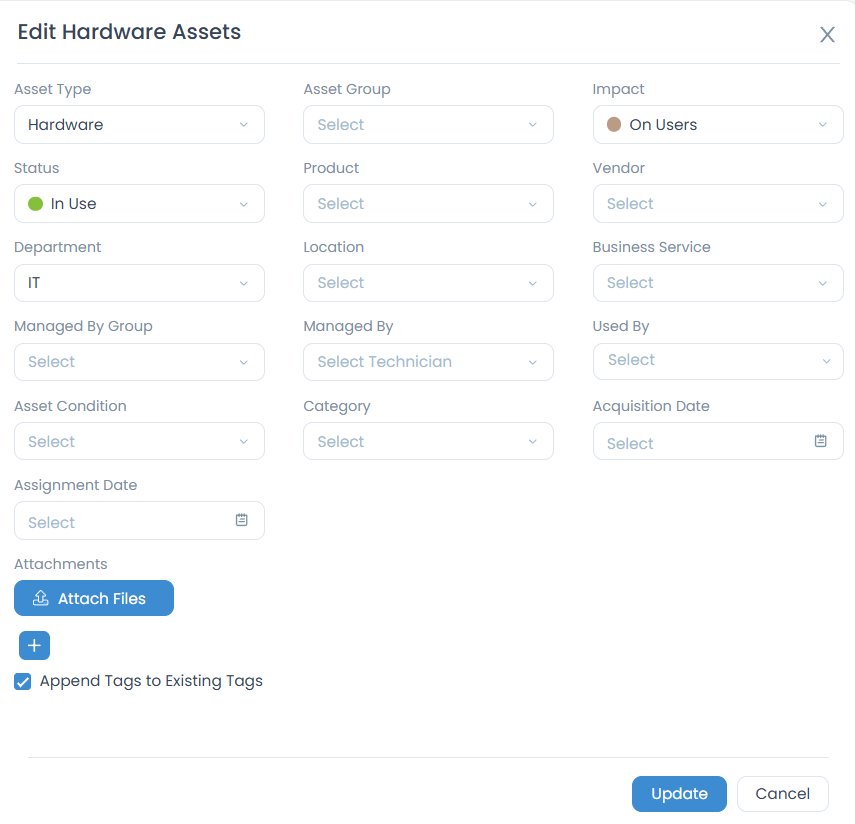Toggle Append Tags to Existing Tags checkbox
The width and height of the screenshot is (855, 824).
point(23,682)
